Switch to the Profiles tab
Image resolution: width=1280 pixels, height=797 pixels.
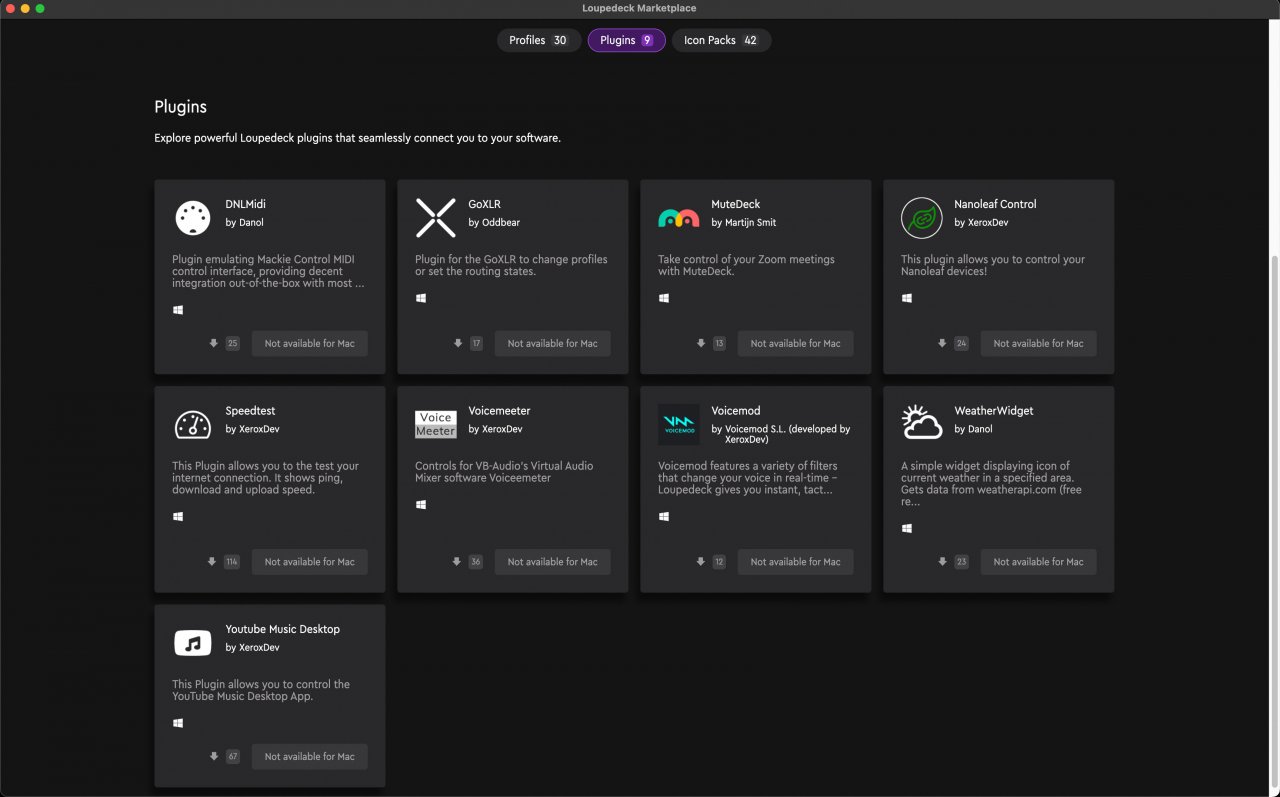(539, 40)
